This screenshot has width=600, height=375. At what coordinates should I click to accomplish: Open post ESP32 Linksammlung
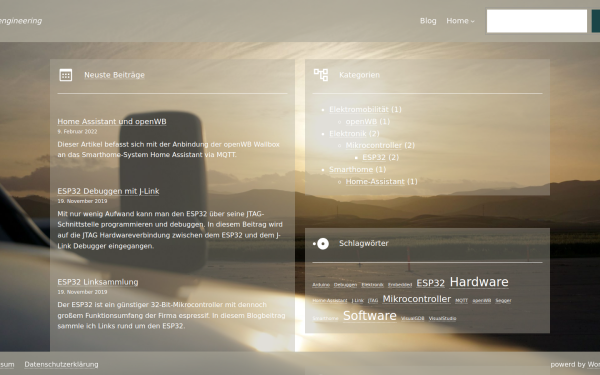point(98,282)
